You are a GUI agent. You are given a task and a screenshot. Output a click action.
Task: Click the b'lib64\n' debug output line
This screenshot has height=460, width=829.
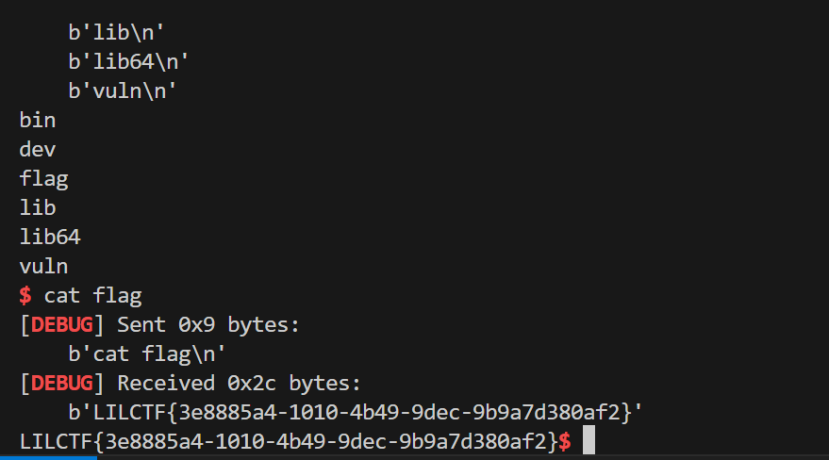pos(129,62)
